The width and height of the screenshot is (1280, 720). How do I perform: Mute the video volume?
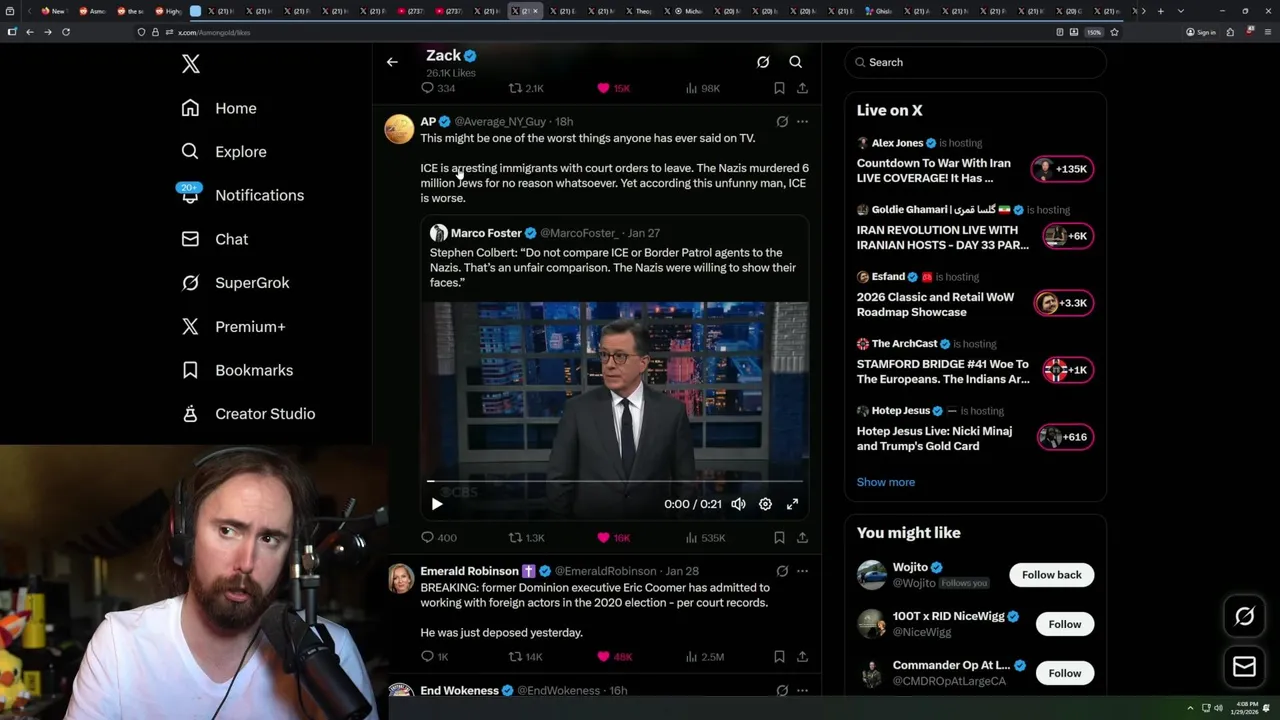pyautogui.click(x=738, y=504)
